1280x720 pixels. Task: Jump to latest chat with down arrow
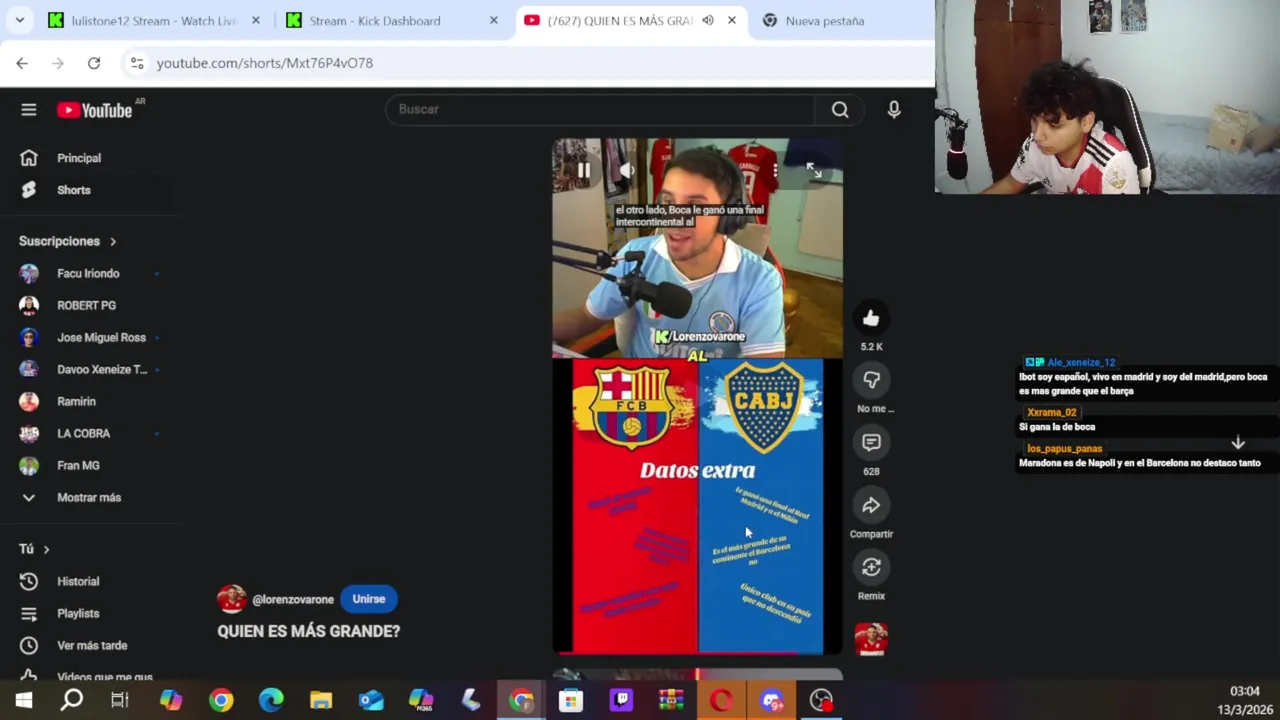click(x=1238, y=443)
